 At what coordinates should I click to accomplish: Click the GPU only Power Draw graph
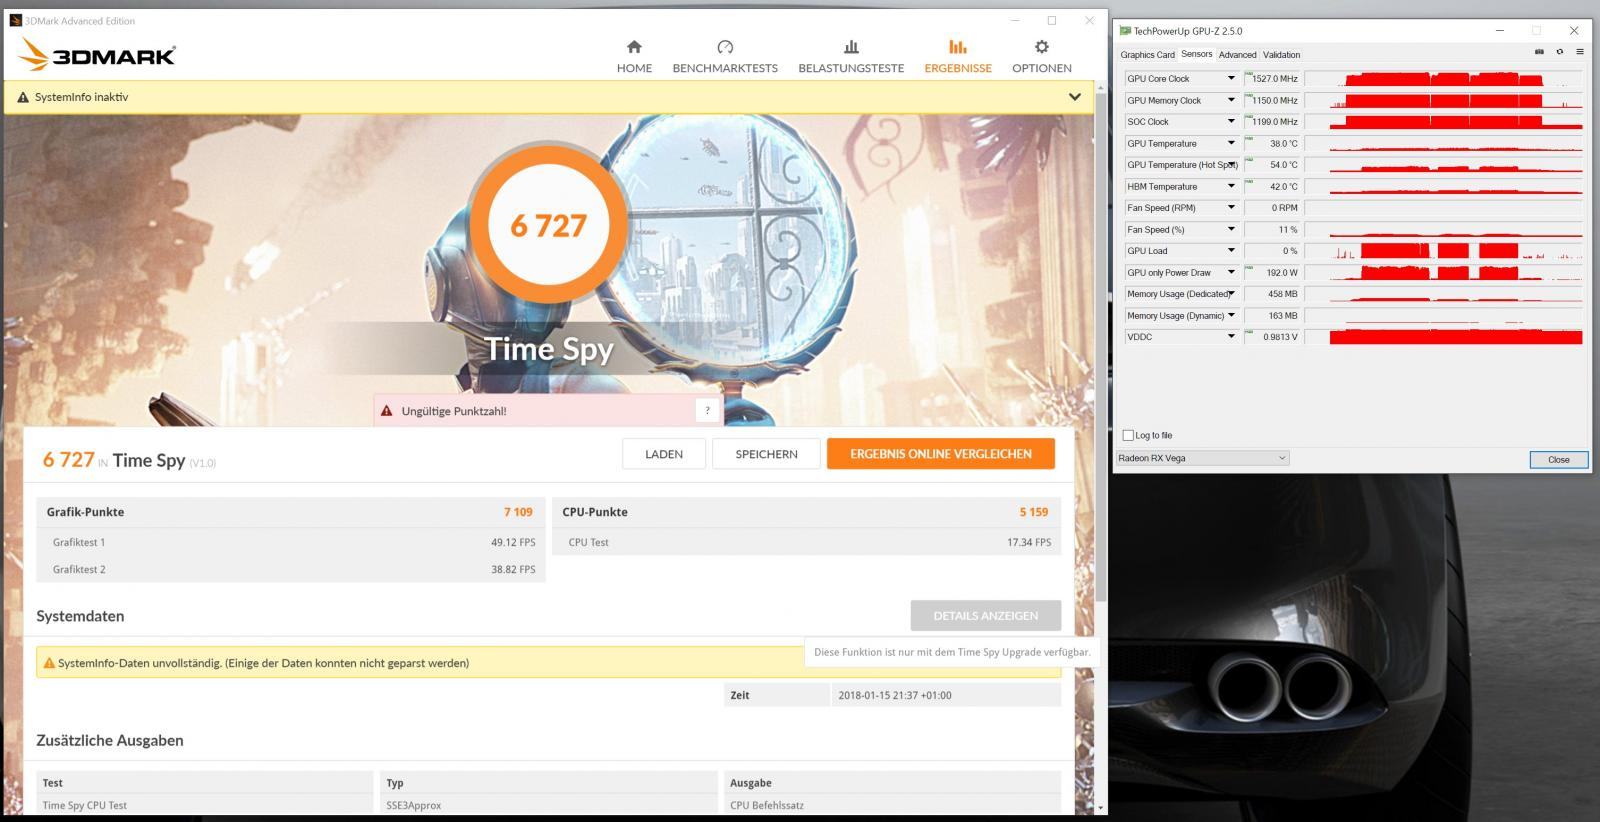[1444, 272]
